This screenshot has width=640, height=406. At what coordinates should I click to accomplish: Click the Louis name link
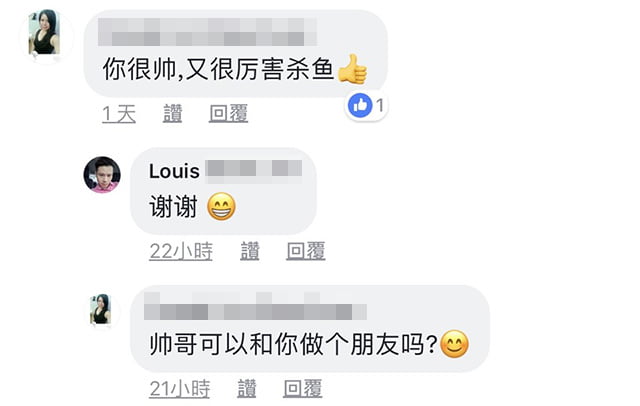[x=174, y=171]
